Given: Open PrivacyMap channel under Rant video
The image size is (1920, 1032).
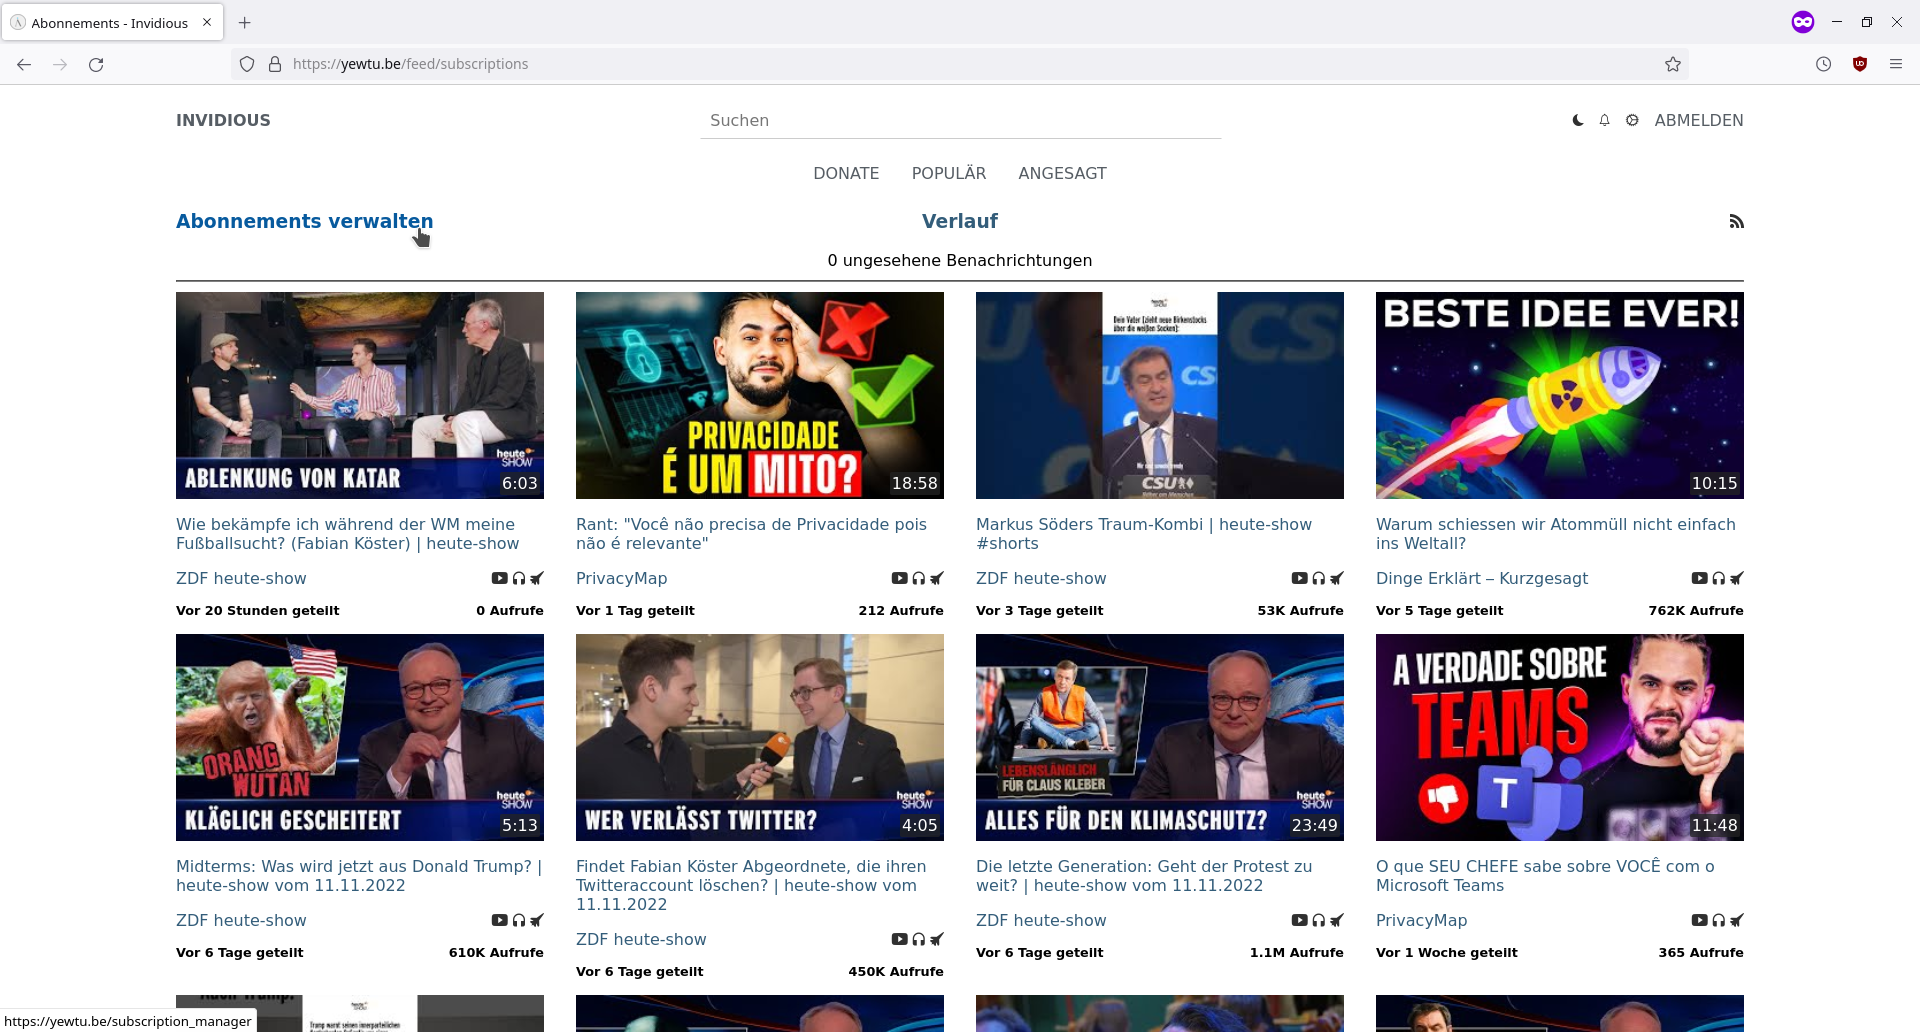Looking at the screenshot, I should point(621,578).
